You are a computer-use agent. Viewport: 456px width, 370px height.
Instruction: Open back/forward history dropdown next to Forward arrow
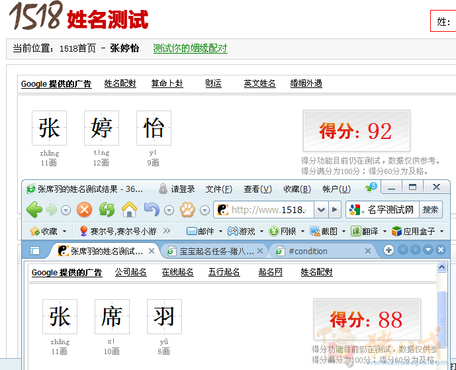coord(66,210)
